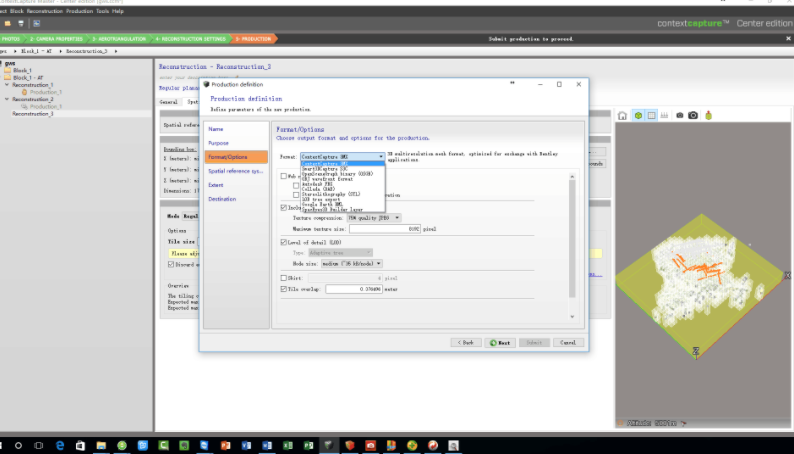794x454 pixels.
Task: Open Production_1 under Reconstruction_2
Action: coord(46,106)
